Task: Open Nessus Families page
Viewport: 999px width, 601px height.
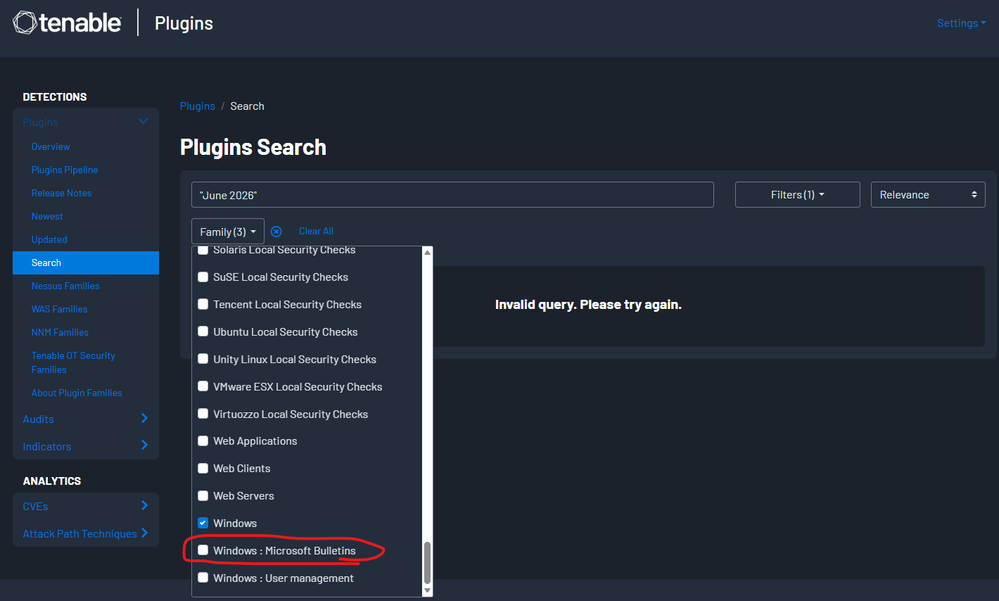Action: 65,286
